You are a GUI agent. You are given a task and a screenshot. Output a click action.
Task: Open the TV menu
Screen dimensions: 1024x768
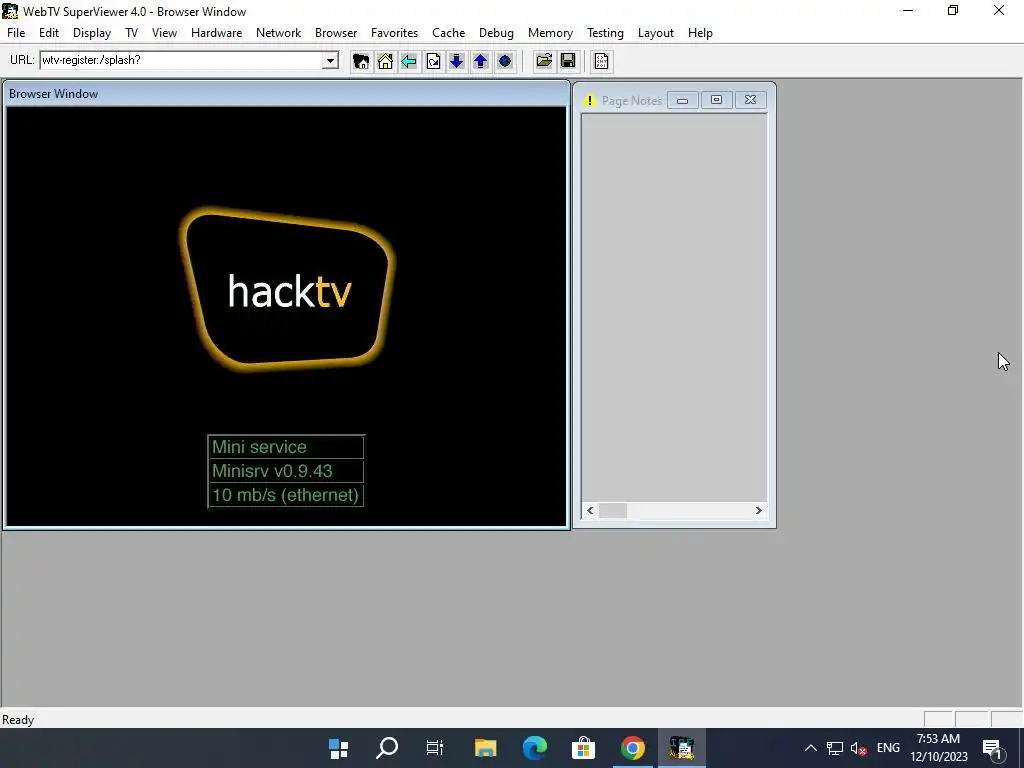click(131, 33)
